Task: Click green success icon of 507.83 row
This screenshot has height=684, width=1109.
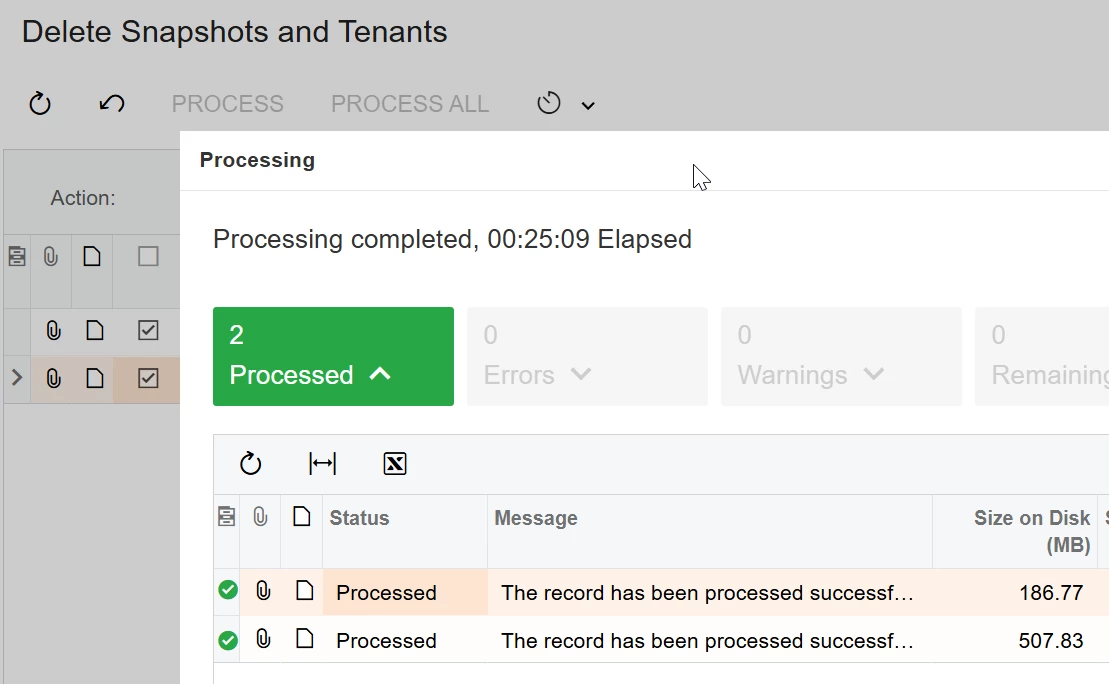Action: click(228, 641)
